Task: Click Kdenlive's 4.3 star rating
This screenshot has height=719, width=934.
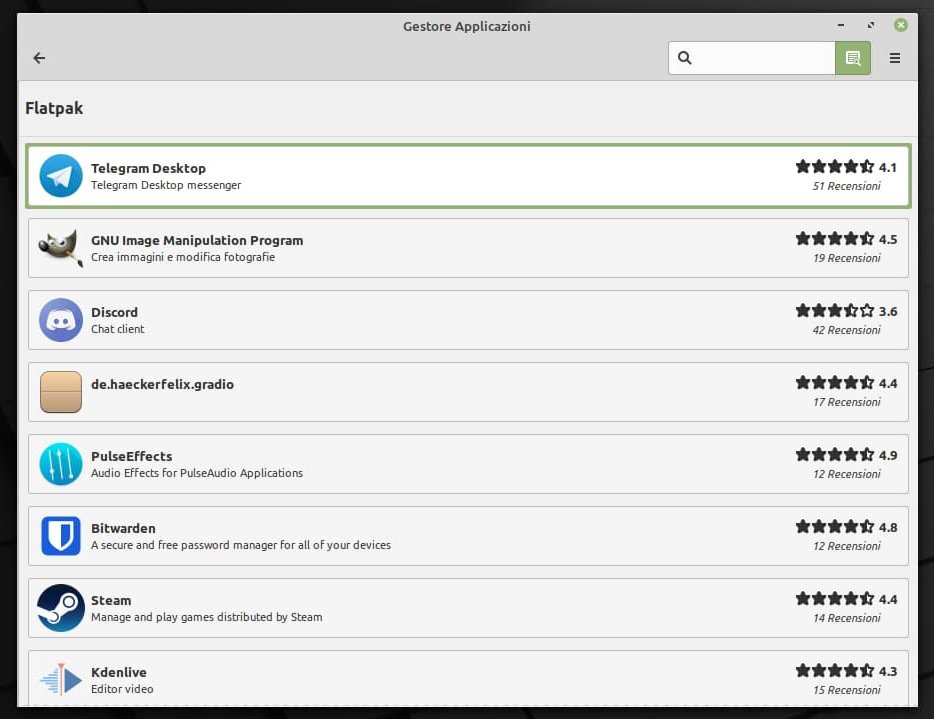Action: click(846, 671)
